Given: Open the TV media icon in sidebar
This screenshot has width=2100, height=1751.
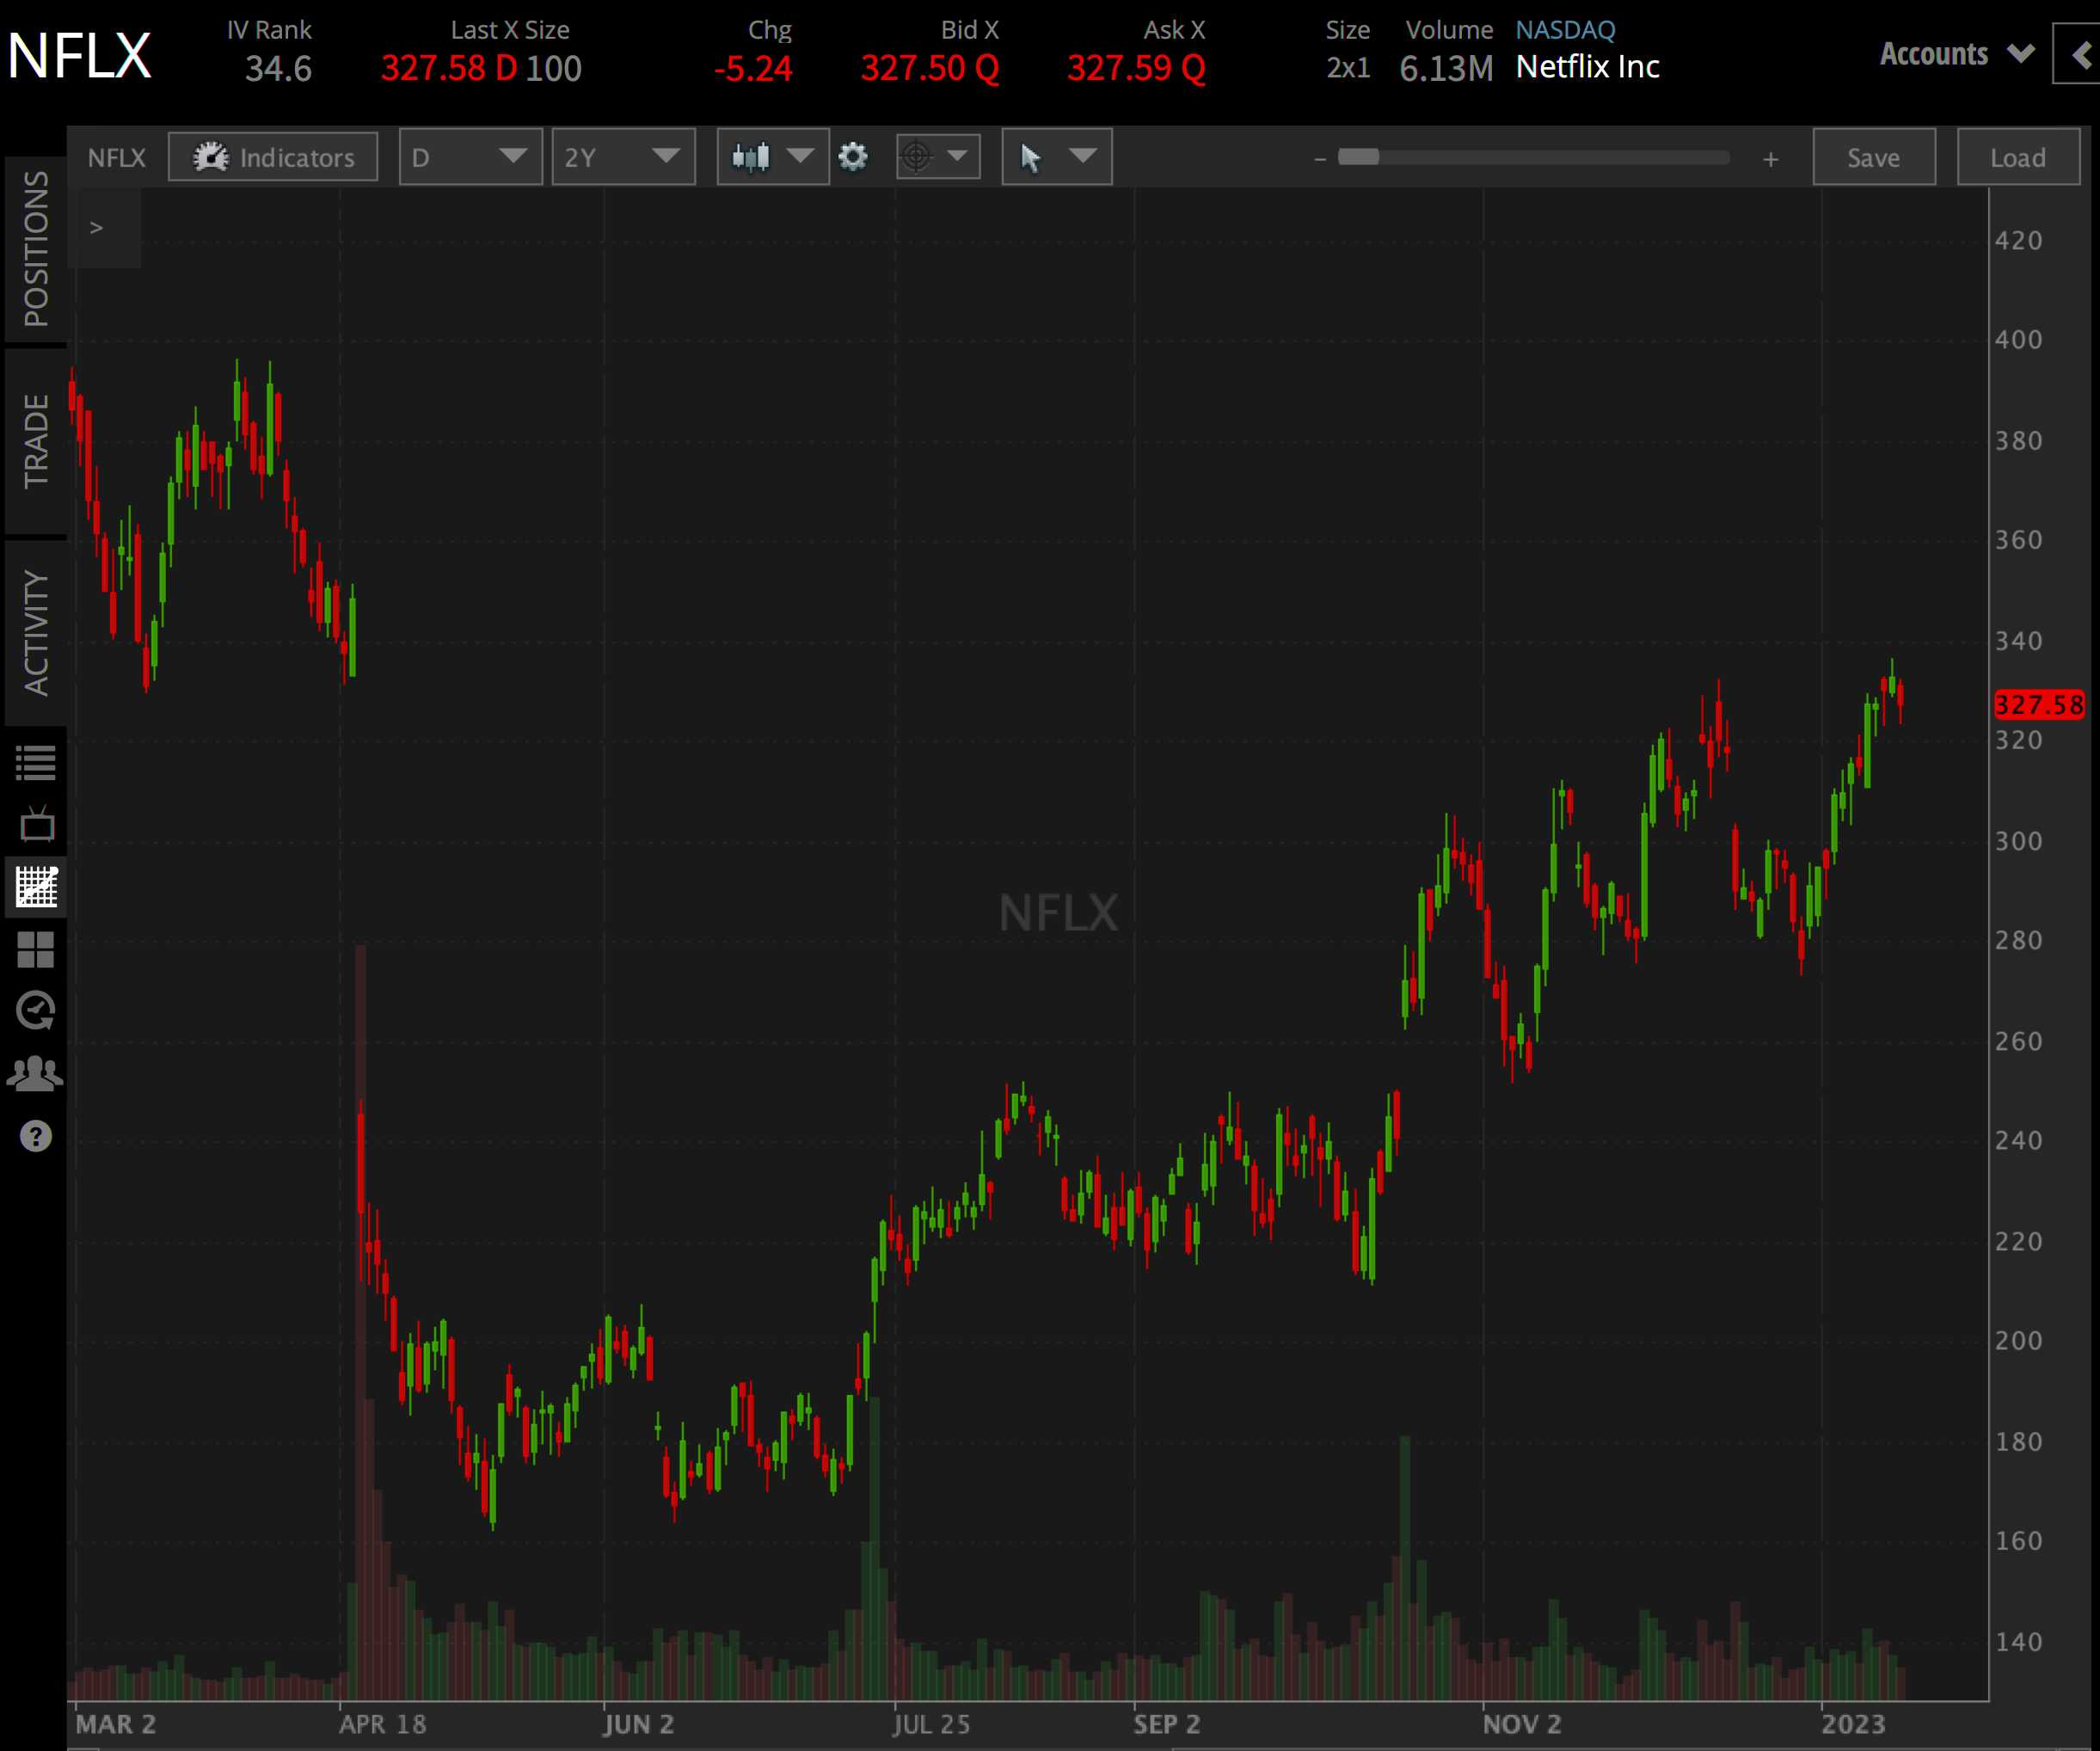Looking at the screenshot, I should pyautogui.click(x=36, y=825).
